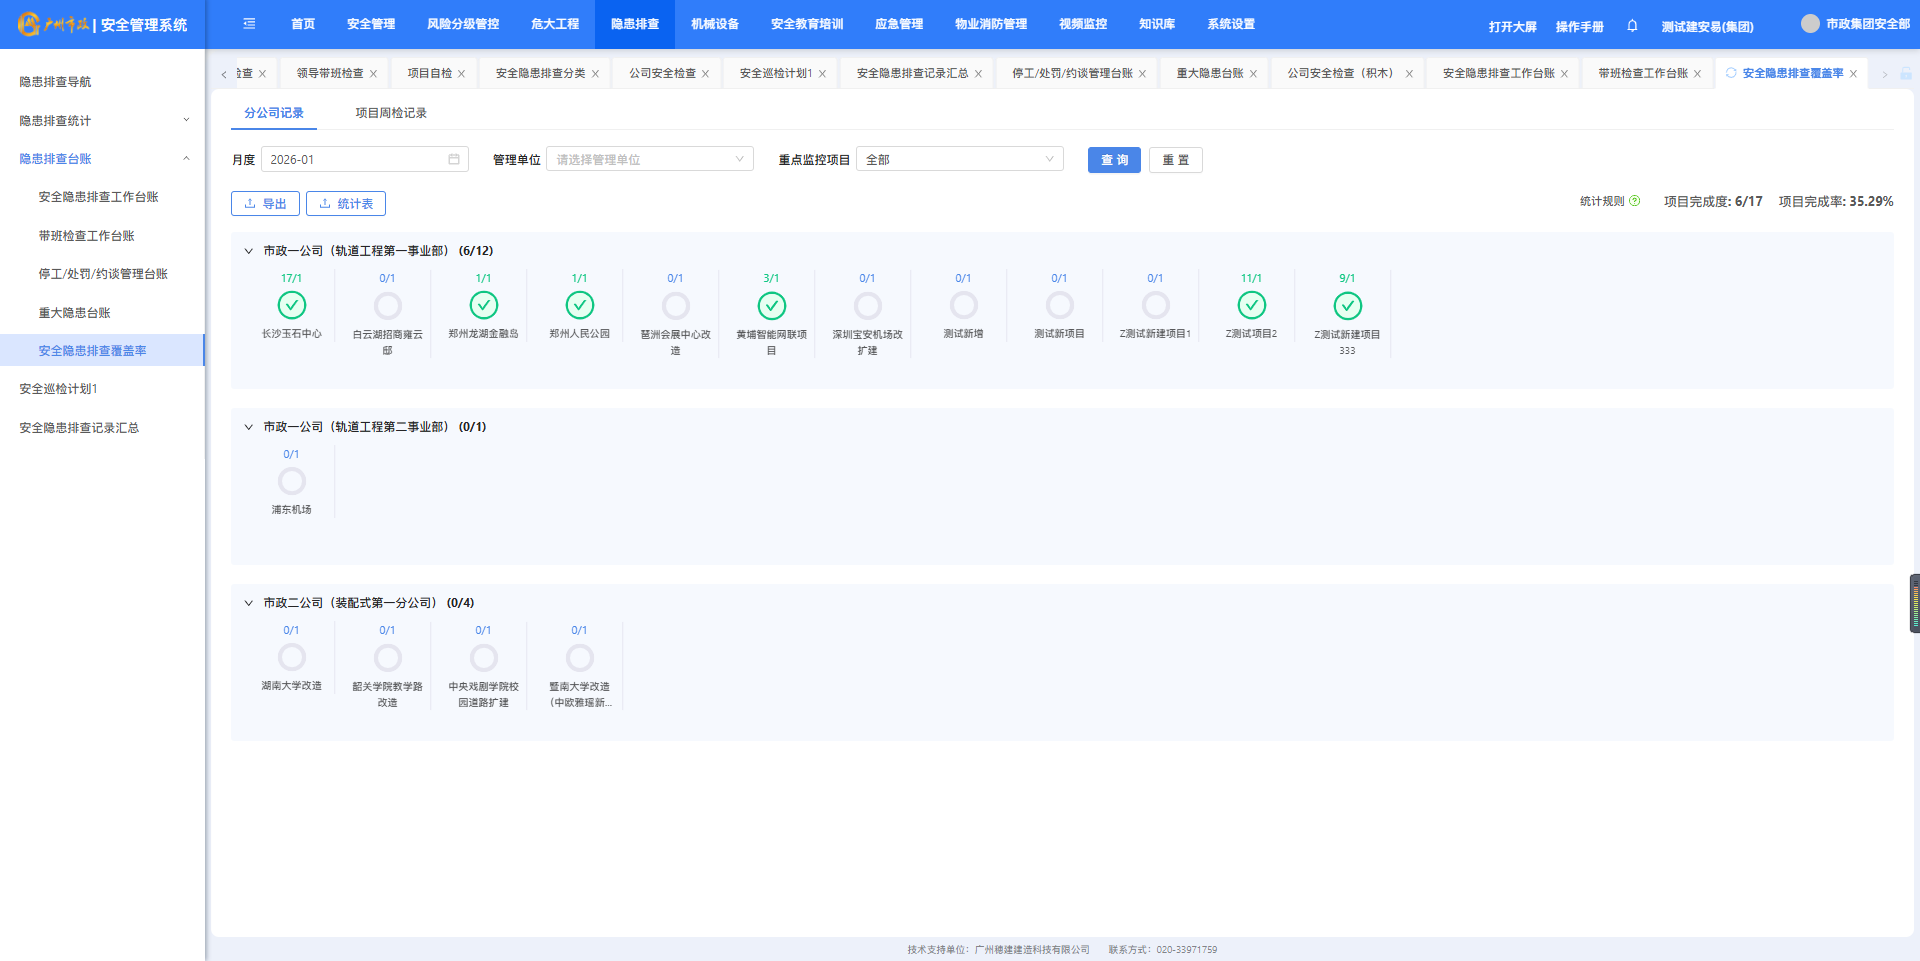Image resolution: width=1920 pixels, height=961 pixels.
Task: Click the 导出 export button
Action: tap(265, 204)
